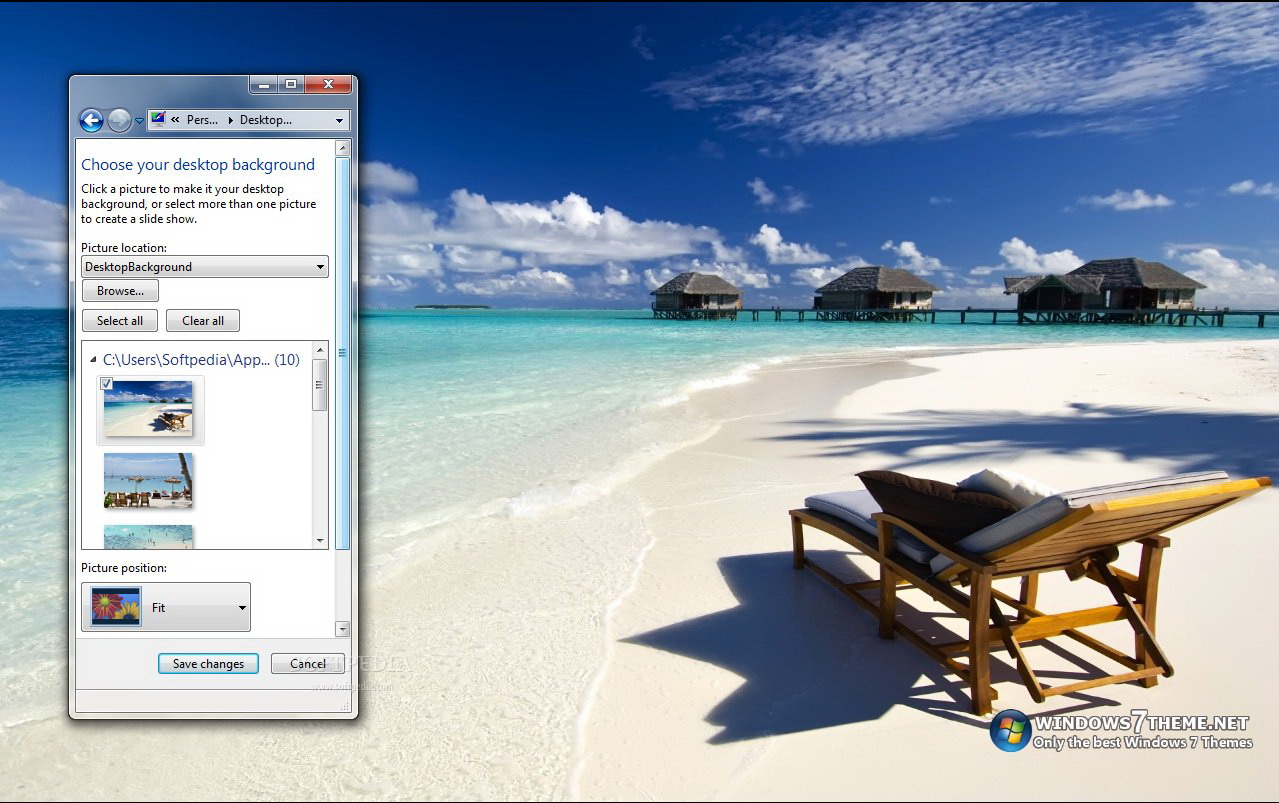
Task: Open the address bar history dropdown arrow
Action: click(339, 121)
